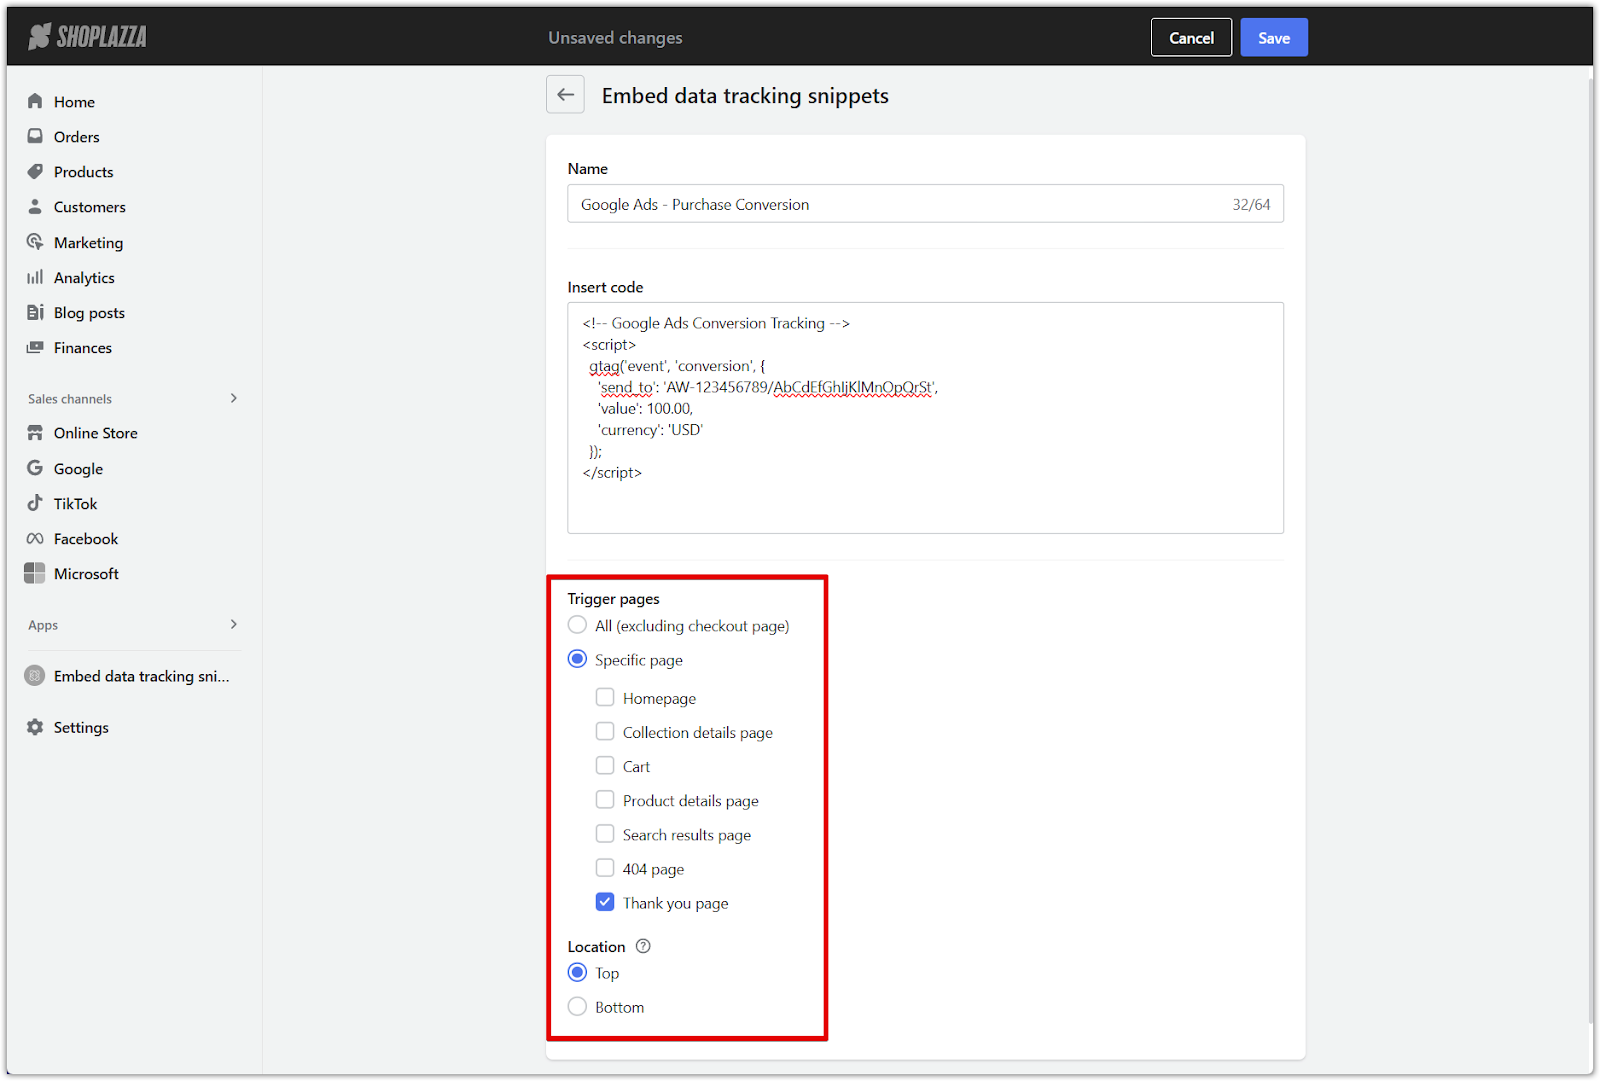Select the Specific page radio button
The image size is (1600, 1081).
click(x=577, y=659)
